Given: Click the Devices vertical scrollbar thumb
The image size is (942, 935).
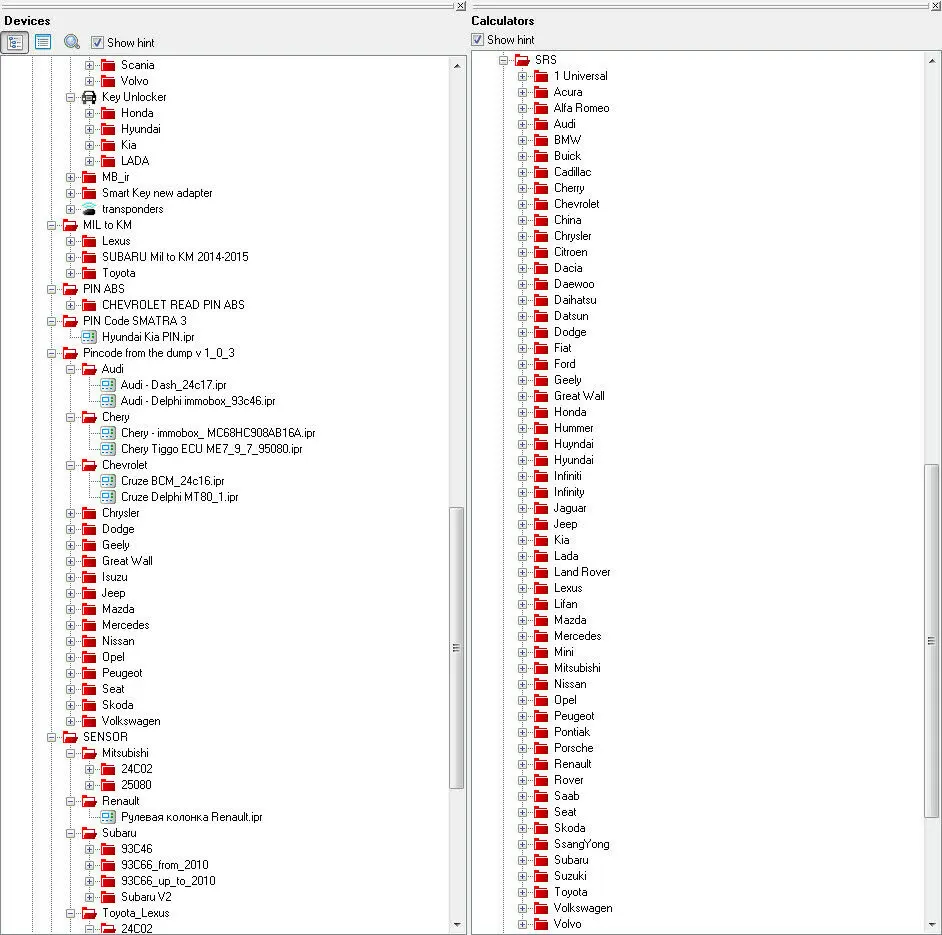Looking at the screenshot, I should [x=457, y=648].
